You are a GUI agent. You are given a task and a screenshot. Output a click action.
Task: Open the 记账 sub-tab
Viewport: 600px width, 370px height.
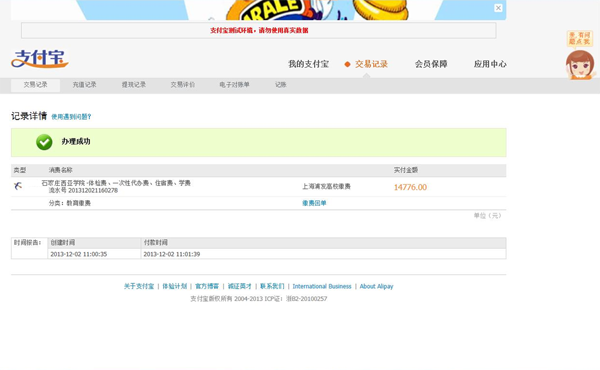[x=280, y=85]
